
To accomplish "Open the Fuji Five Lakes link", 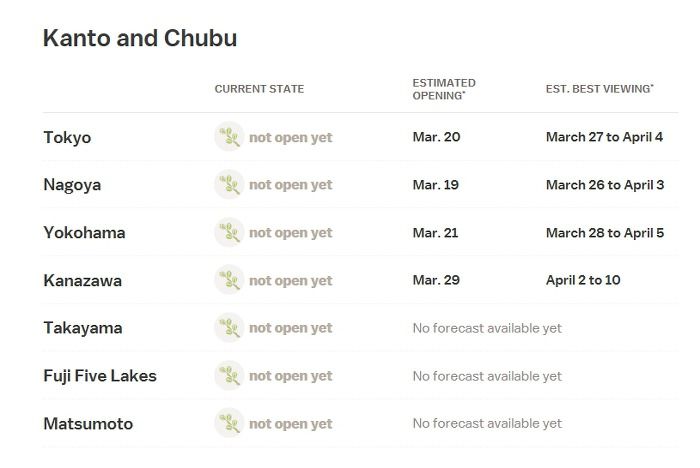I will [100, 376].
